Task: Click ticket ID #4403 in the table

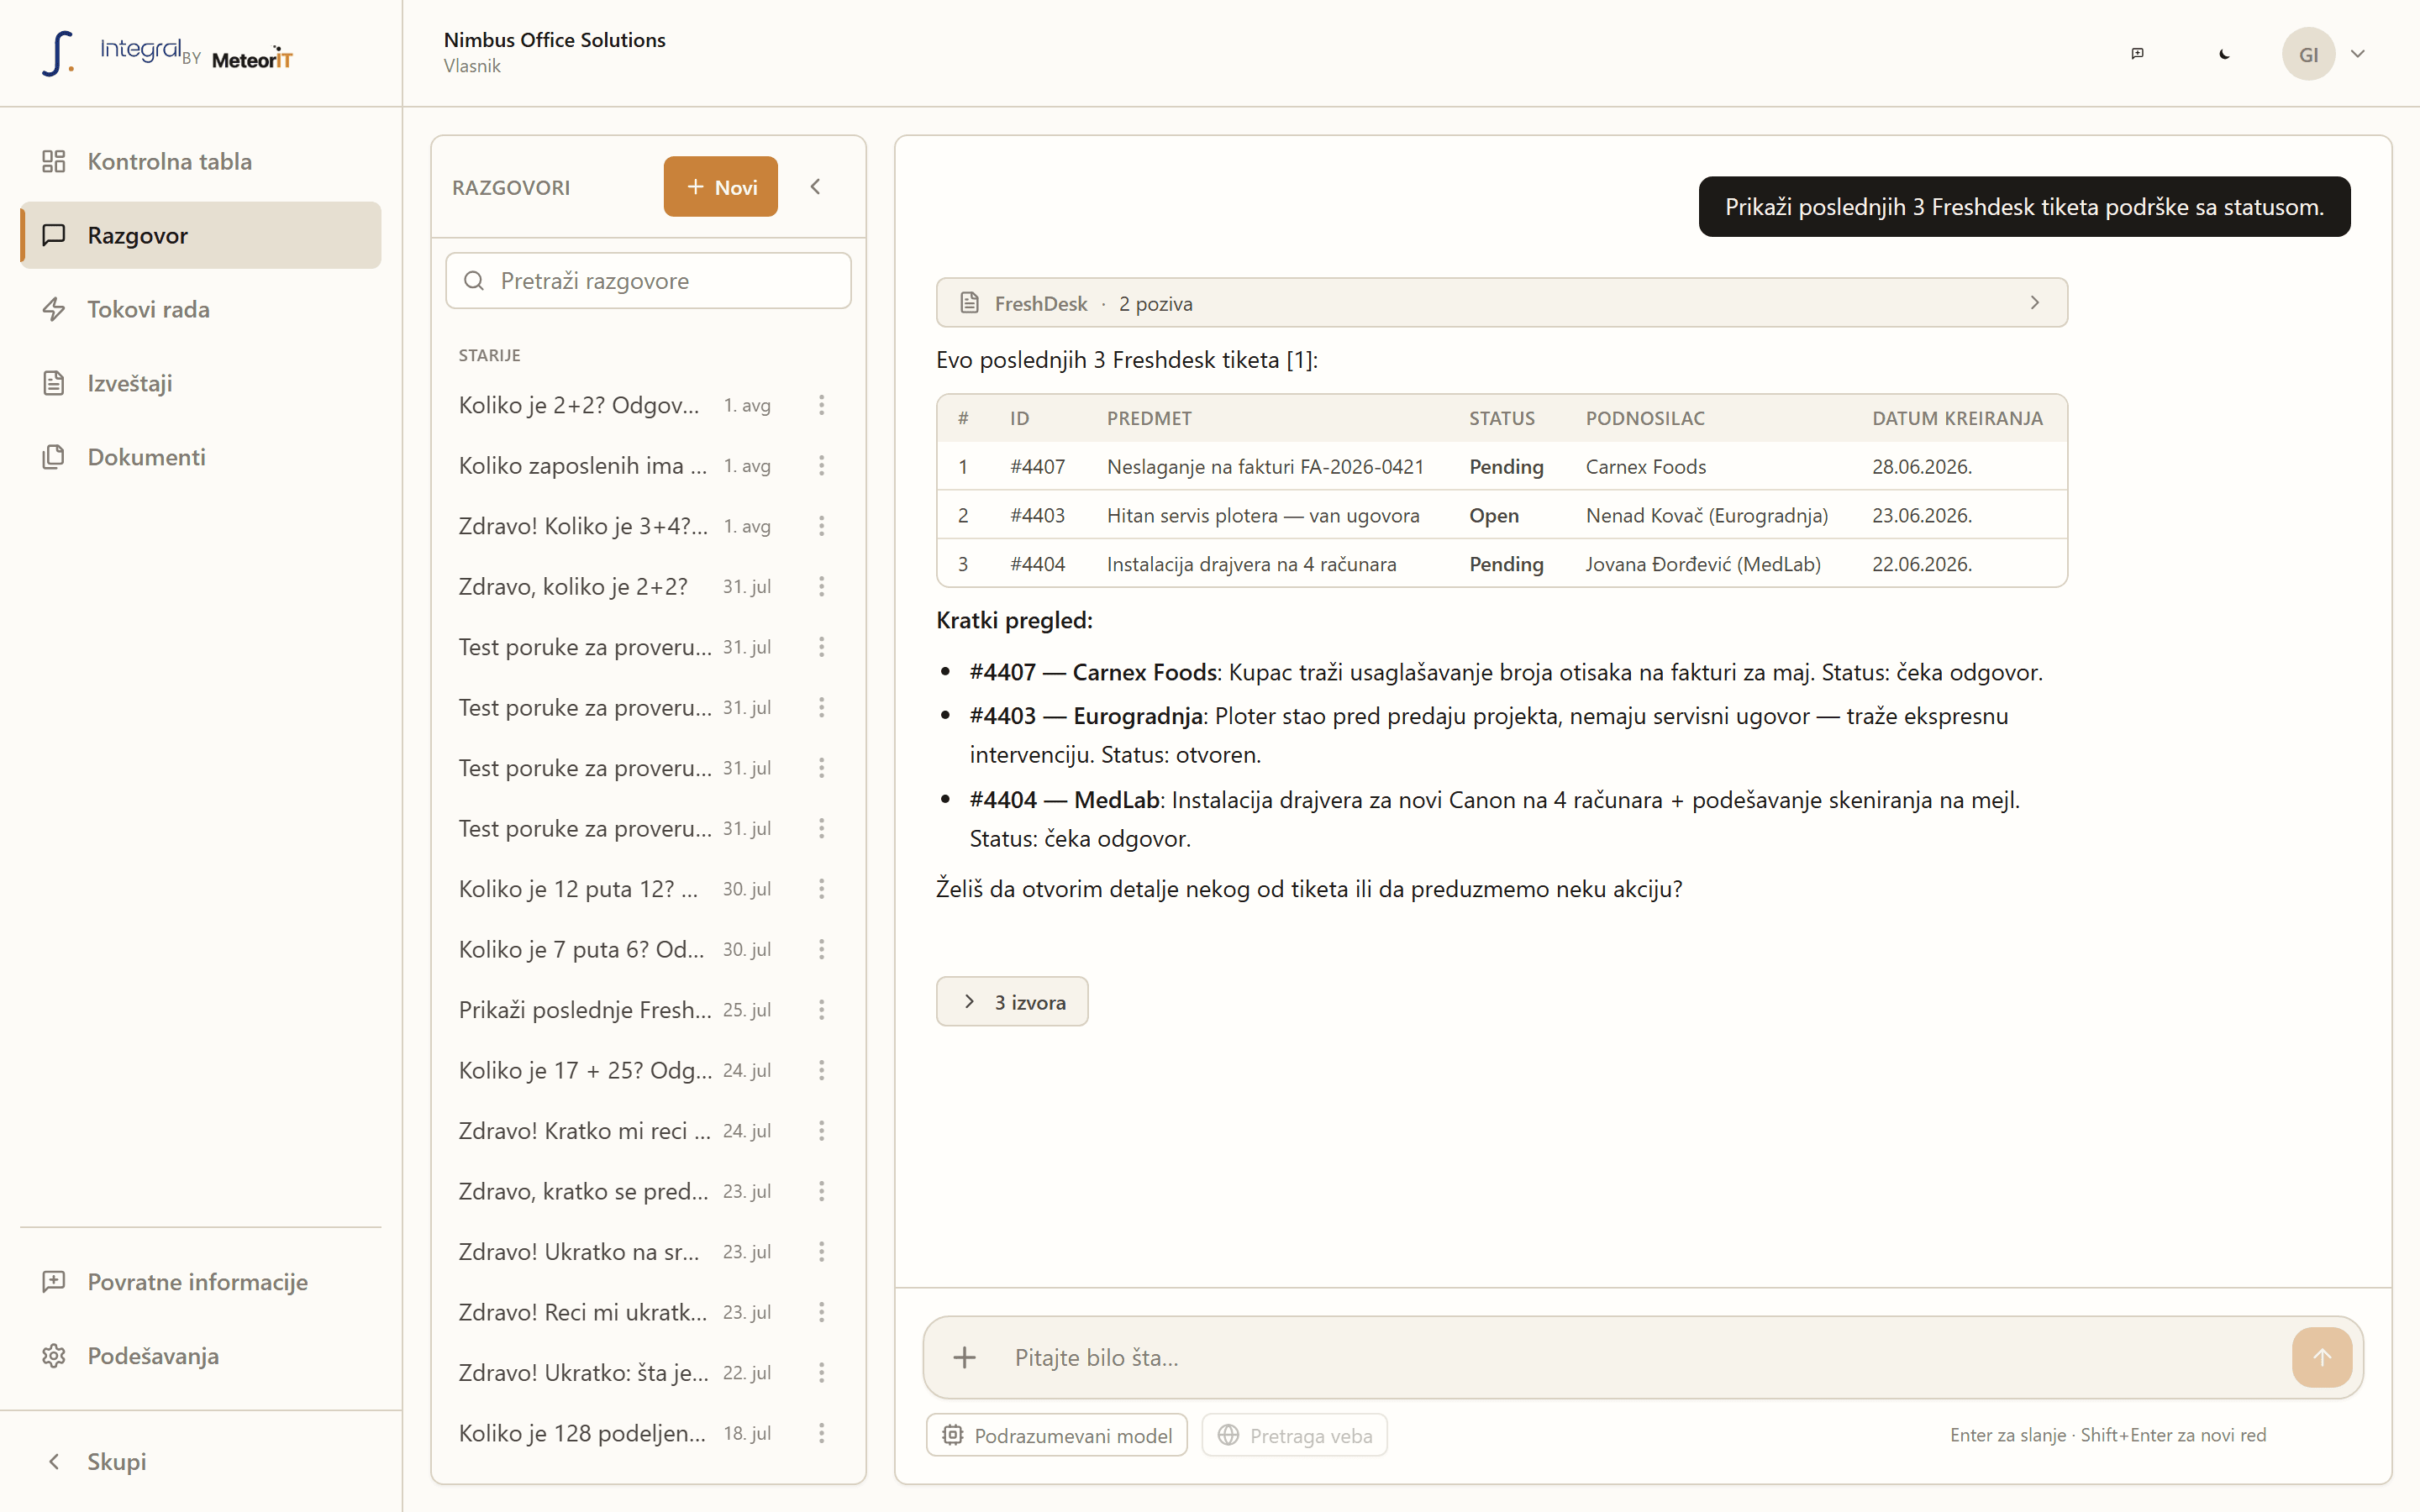Action: point(1037,516)
